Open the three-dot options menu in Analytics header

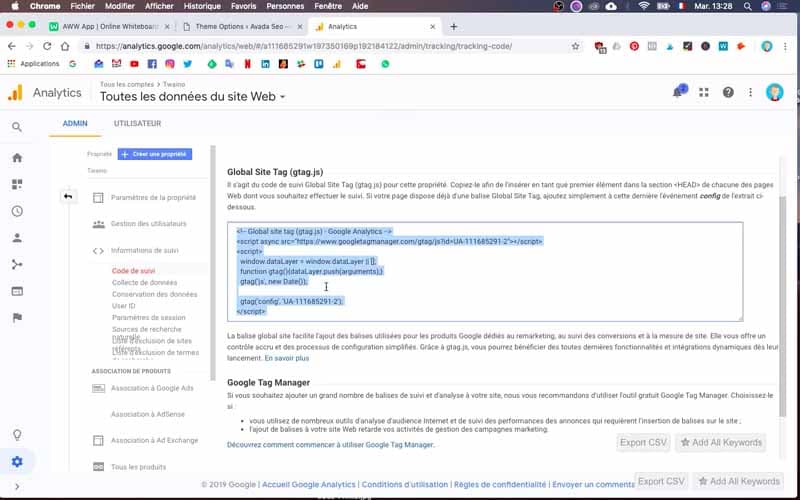(x=751, y=92)
